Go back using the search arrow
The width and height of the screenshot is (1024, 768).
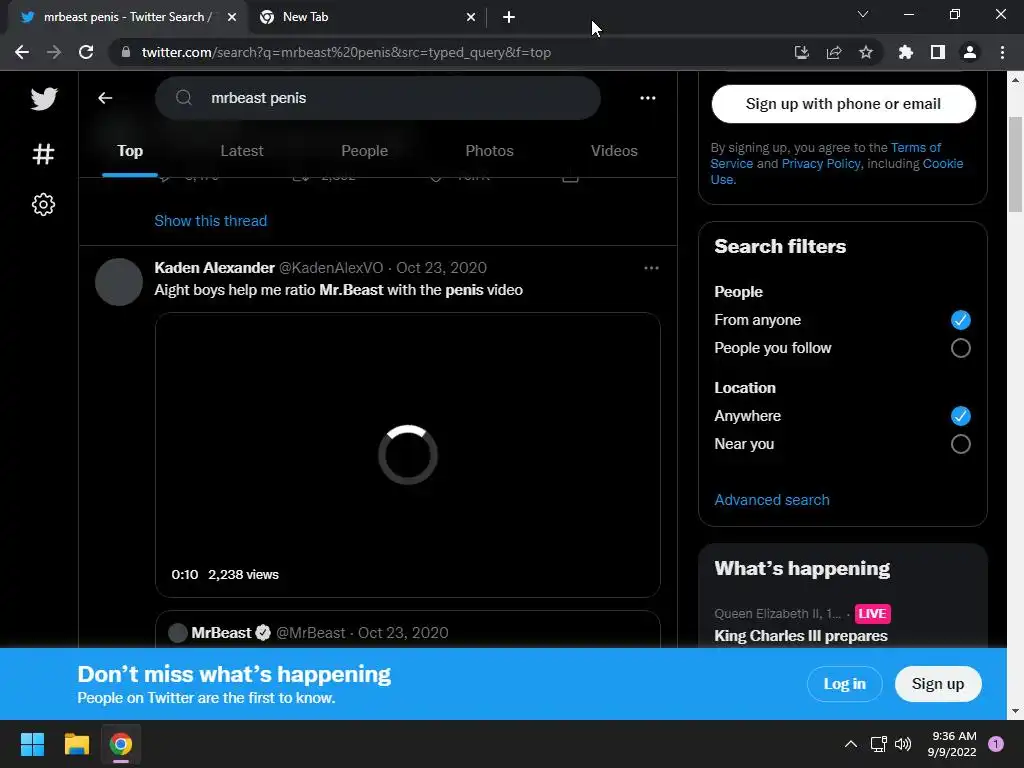click(x=105, y=98)
